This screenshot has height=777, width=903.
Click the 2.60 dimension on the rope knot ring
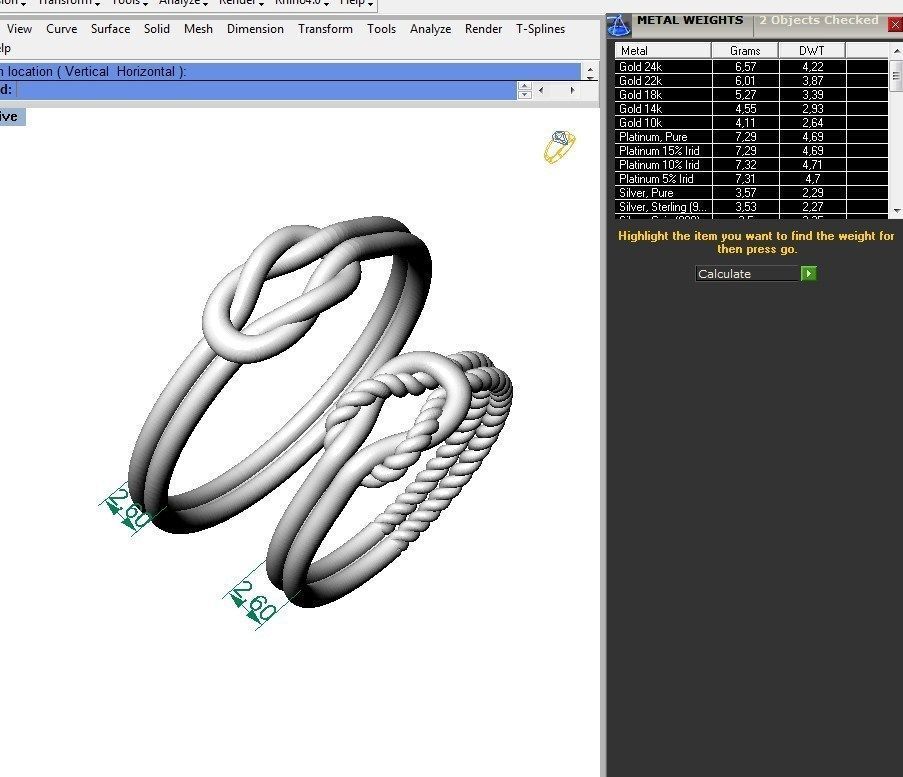(254, 601)
